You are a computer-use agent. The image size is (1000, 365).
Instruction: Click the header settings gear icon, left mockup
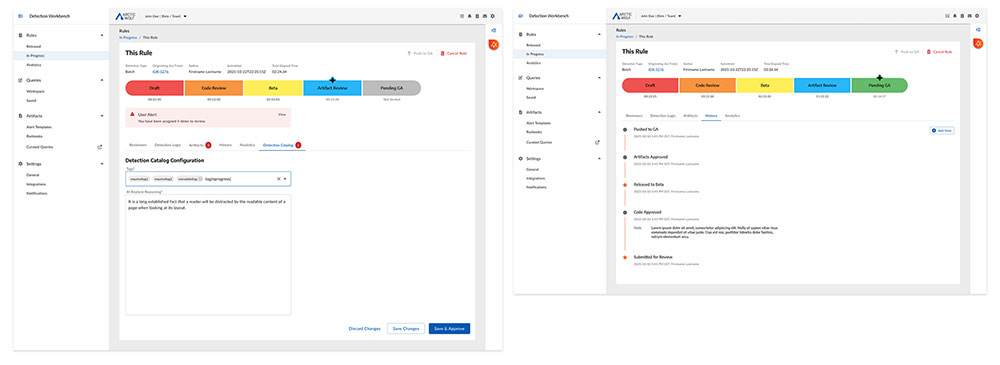click(492, 15)
